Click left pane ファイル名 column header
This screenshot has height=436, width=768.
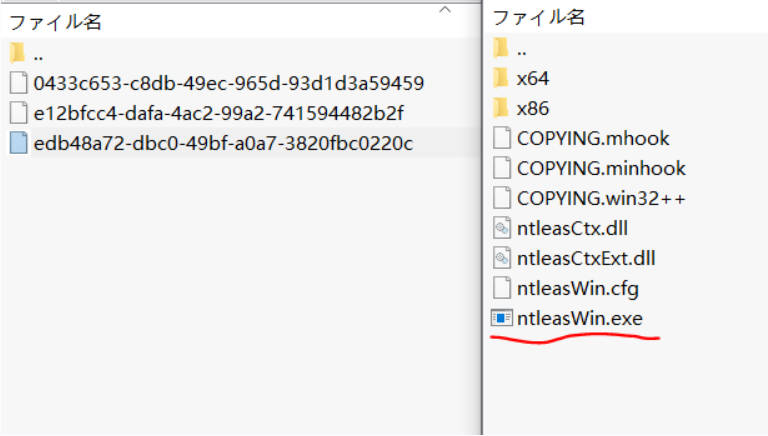point(60,22)
